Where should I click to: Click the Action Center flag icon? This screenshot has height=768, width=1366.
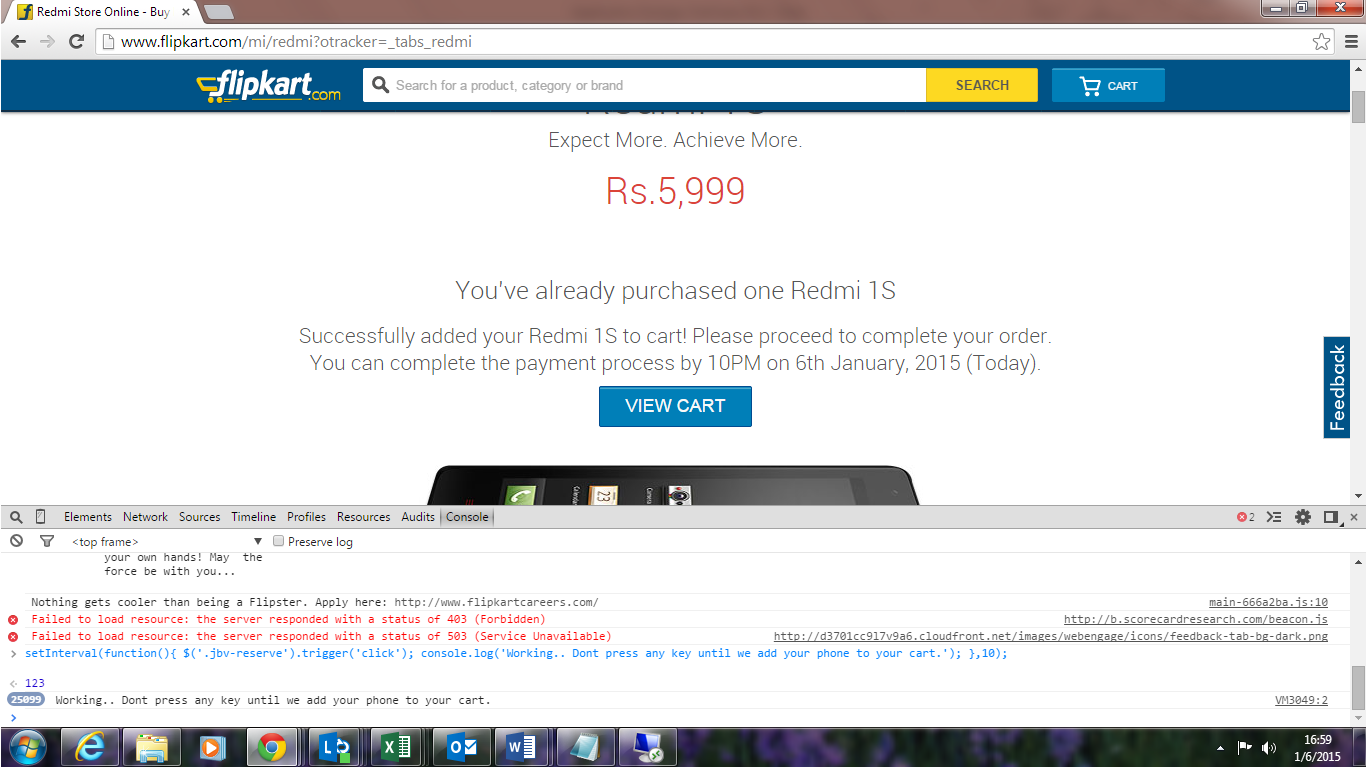coord(1245,748)
